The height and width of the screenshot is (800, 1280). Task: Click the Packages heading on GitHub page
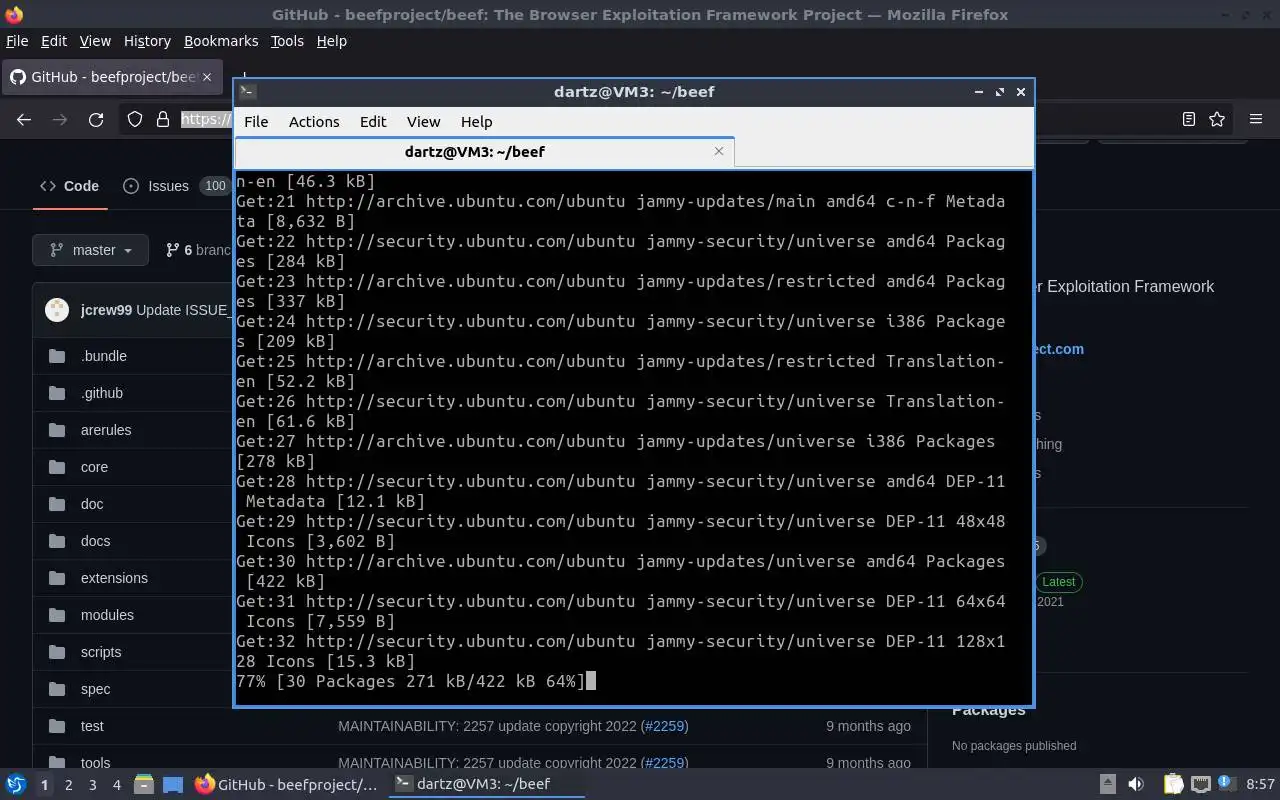[x=988, y=710]
